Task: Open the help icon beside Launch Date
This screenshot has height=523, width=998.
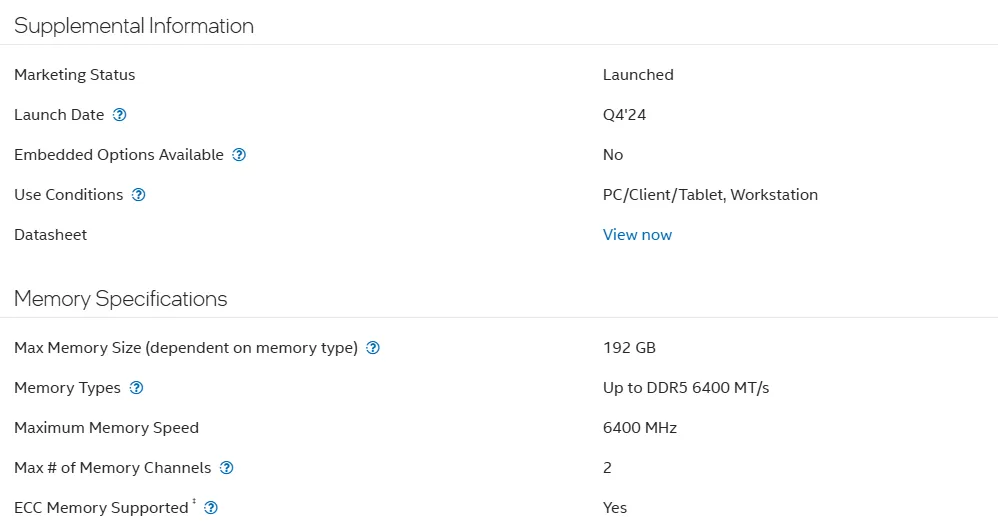Action: pos(120,115)
